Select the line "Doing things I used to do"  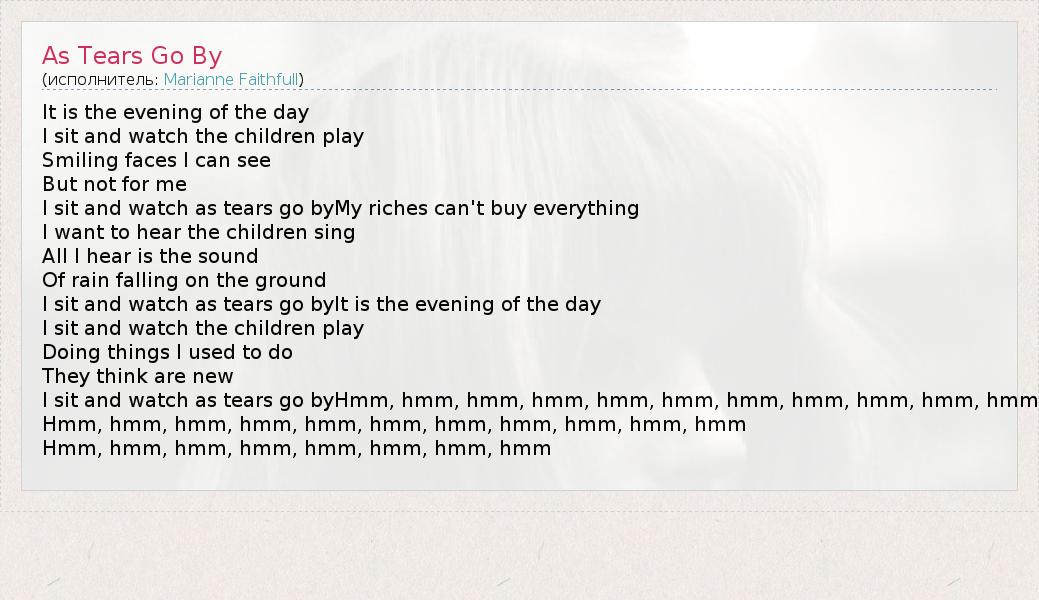(167, 352)
